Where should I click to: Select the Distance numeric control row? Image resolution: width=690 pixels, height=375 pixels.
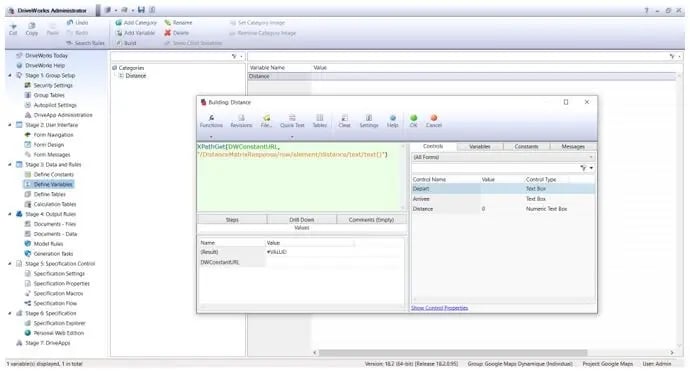pyautogui.click(x=503, y=209)
